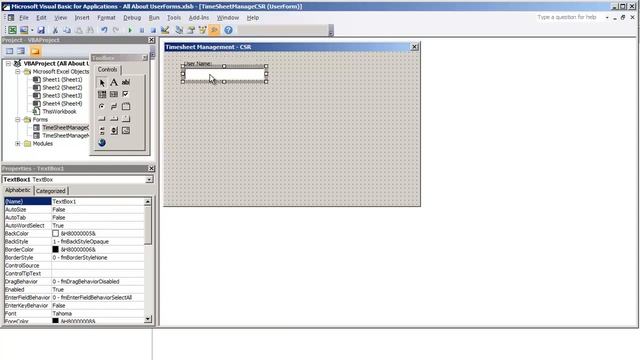640x360 pixels.
Task: Open the Format menu
Action: tap(106, 18)
